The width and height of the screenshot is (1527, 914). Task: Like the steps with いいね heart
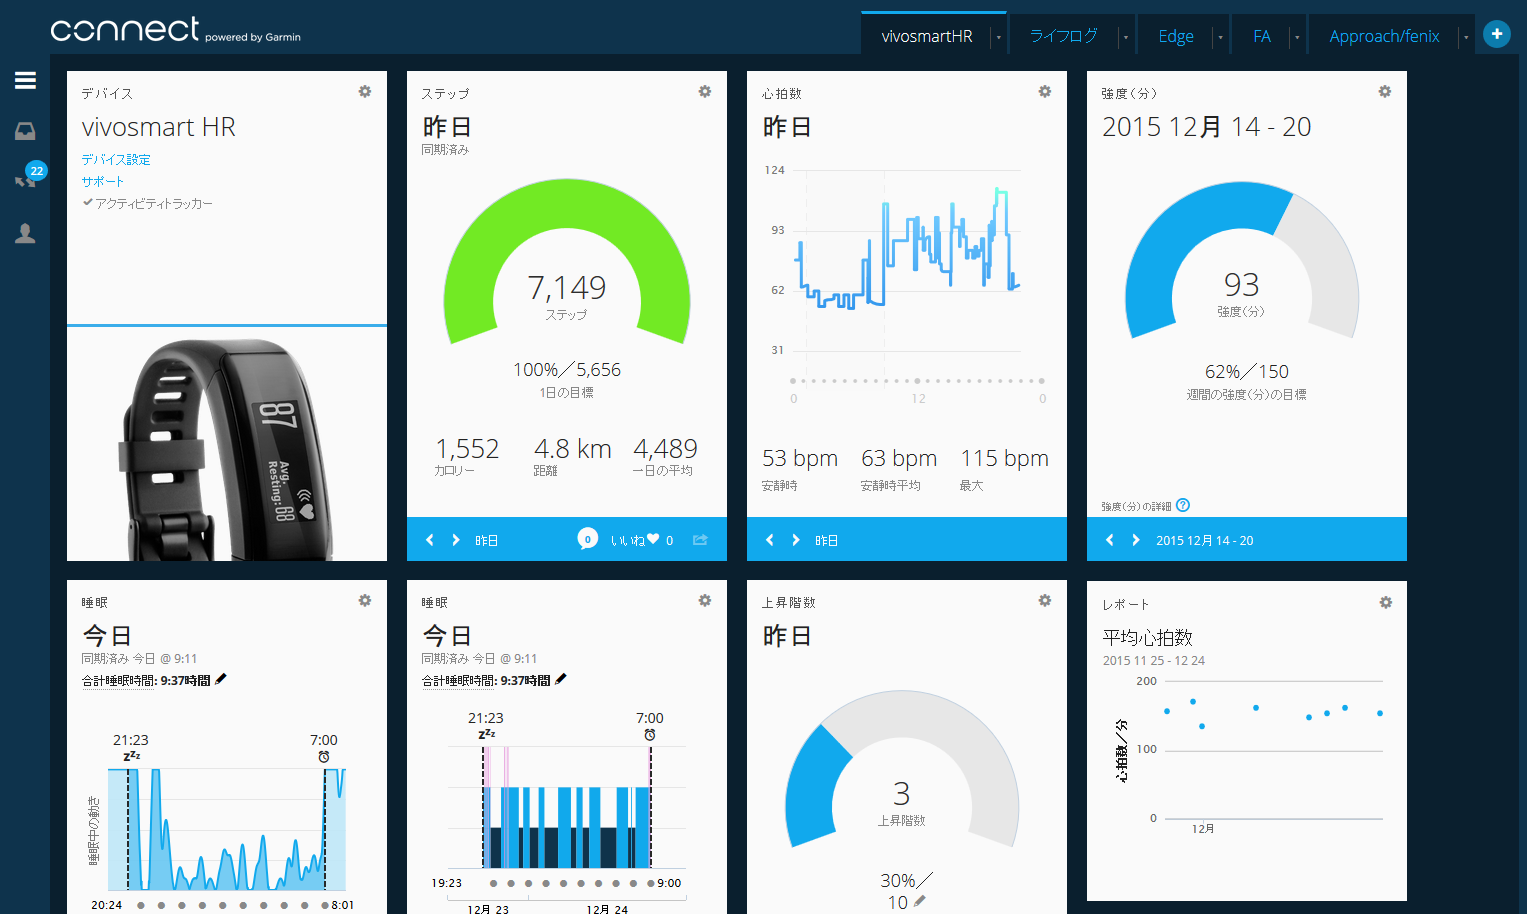coord(635,540)
